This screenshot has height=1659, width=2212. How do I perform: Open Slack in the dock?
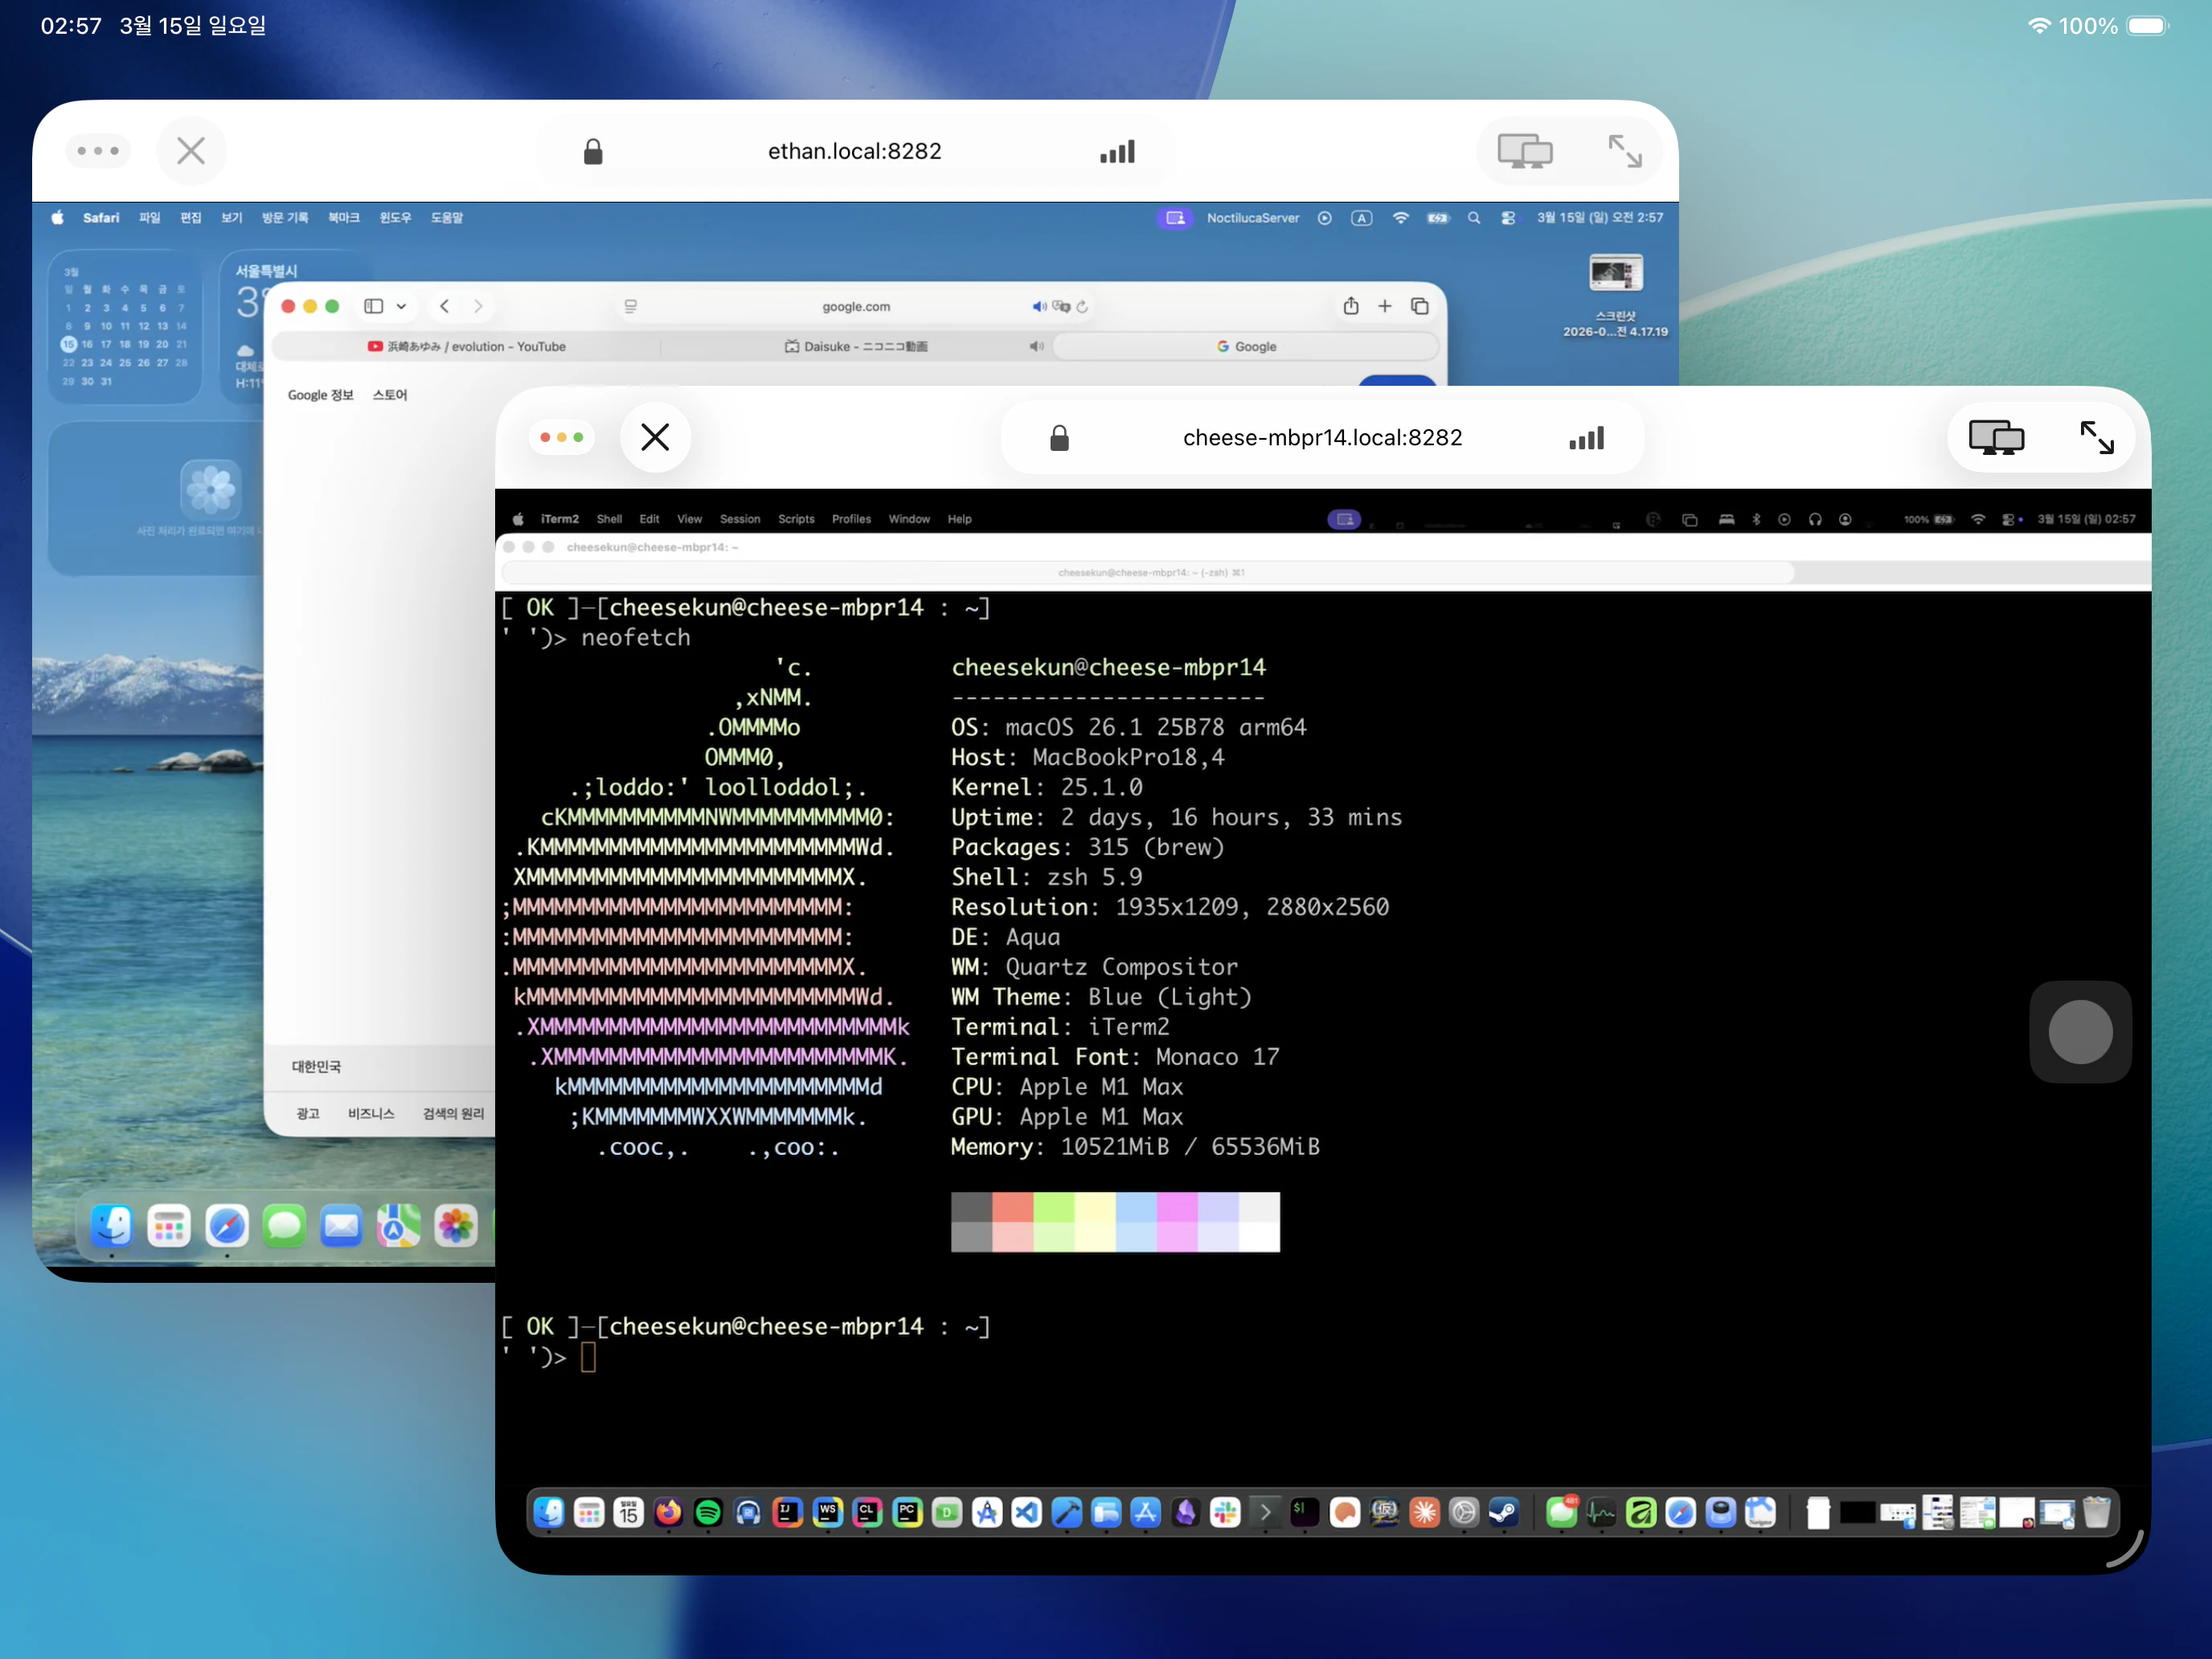point(1225,1512)
